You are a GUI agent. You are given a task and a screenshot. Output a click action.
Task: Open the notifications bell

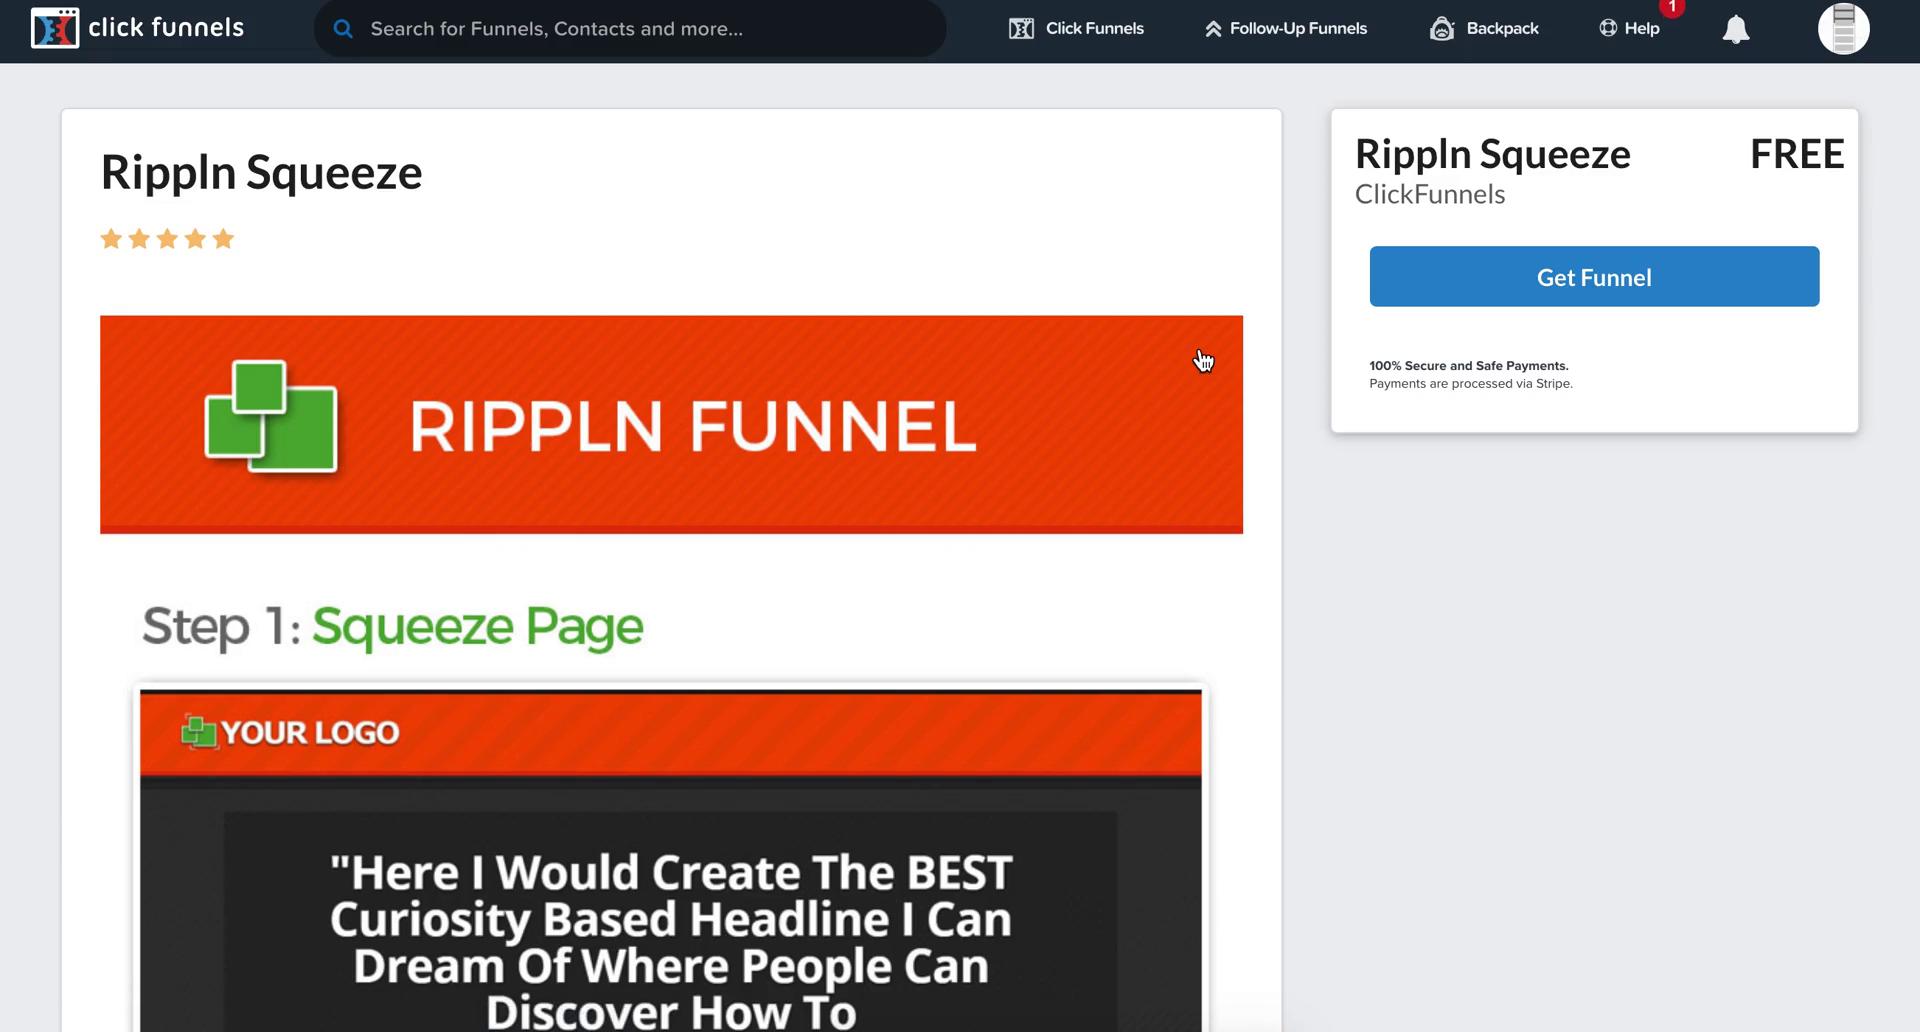tap(1736, 30)
